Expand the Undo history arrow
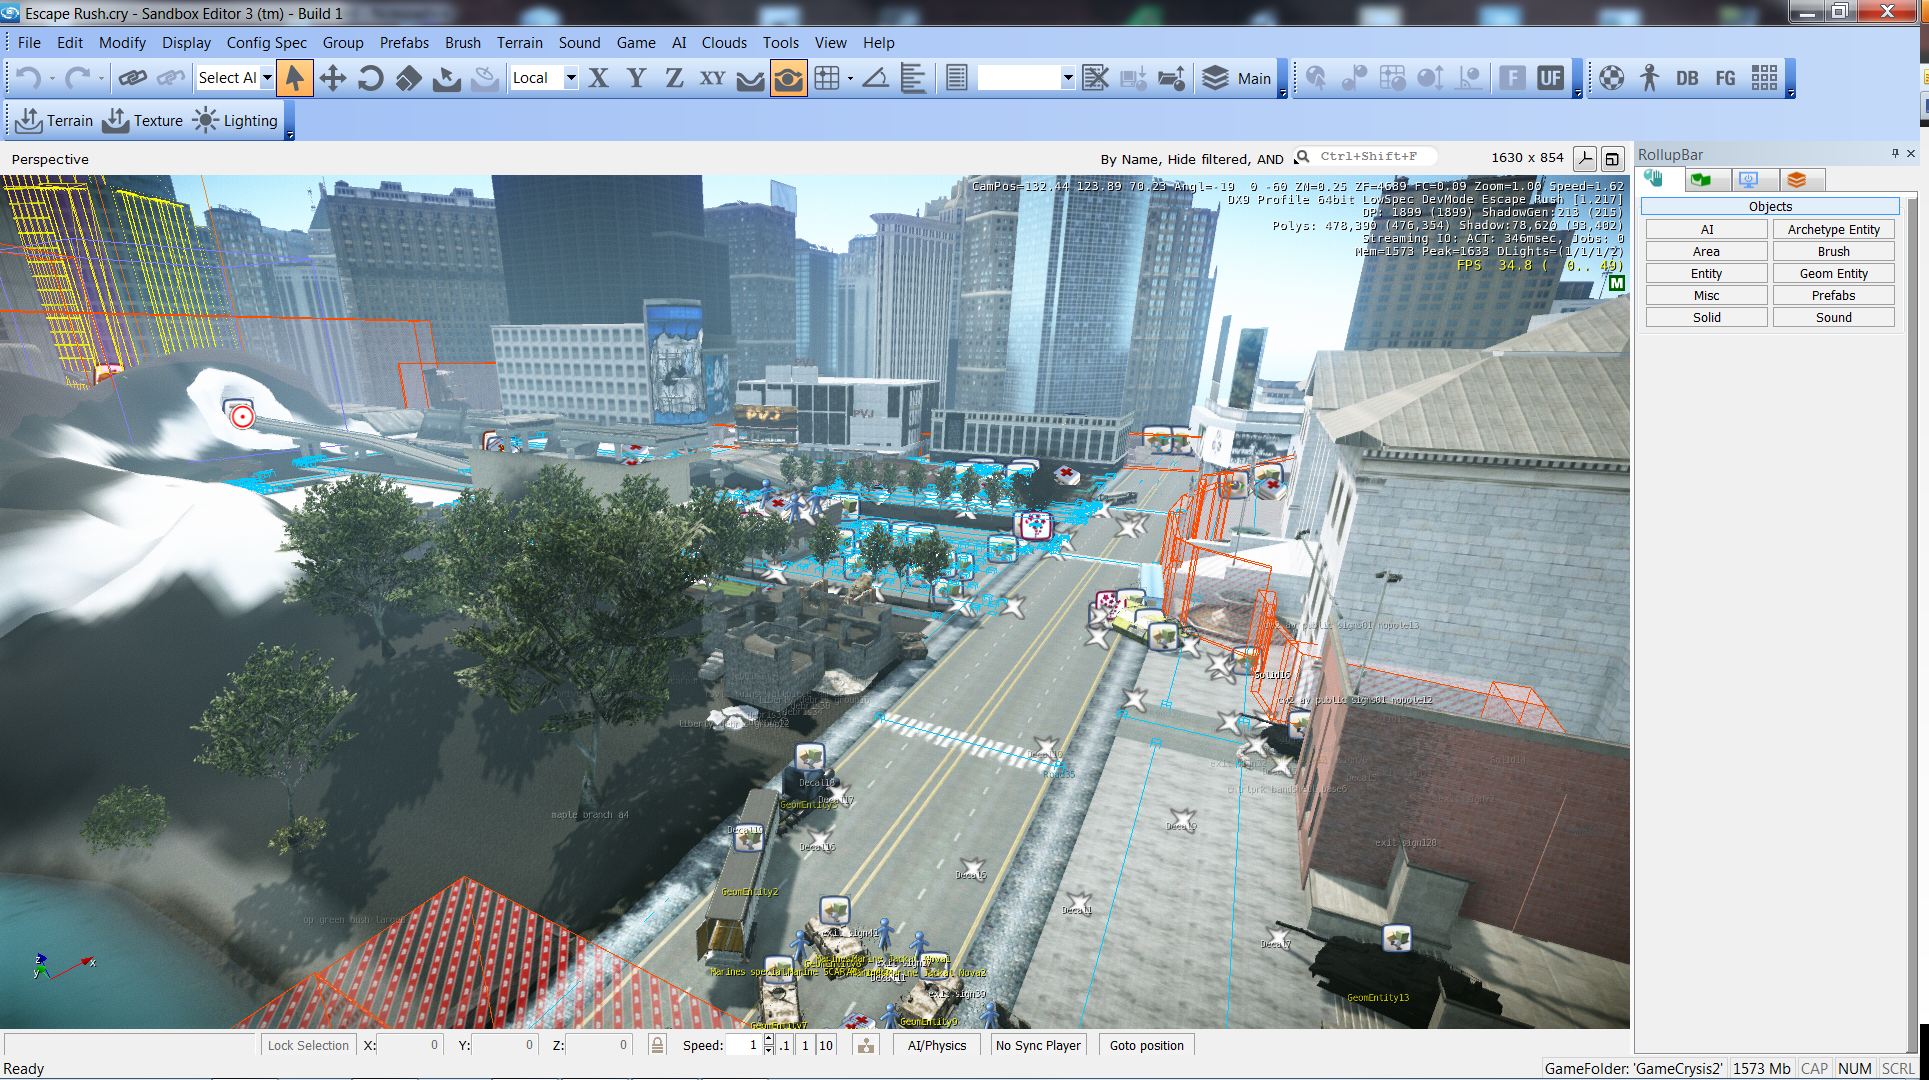This screenshot has width=1929, height=1080. [52, 78]
